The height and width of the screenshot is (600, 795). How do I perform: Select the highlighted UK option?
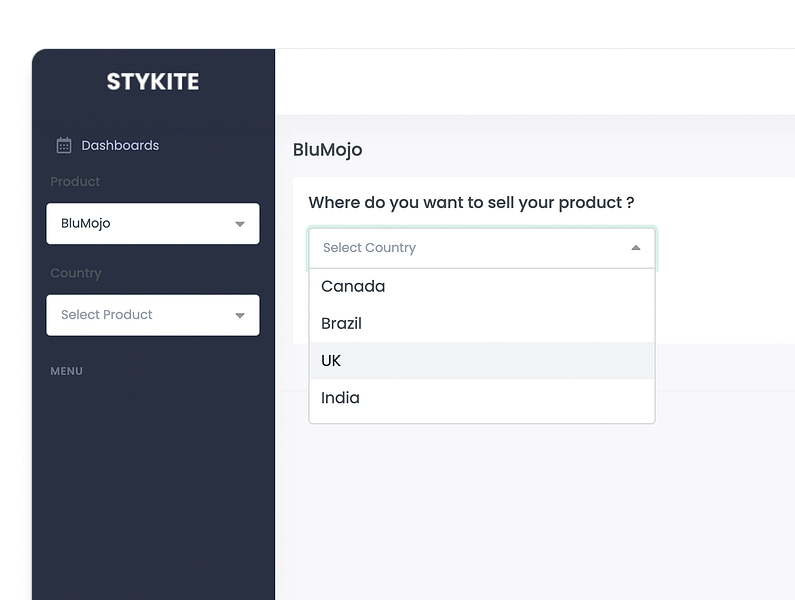coord(482,361)
